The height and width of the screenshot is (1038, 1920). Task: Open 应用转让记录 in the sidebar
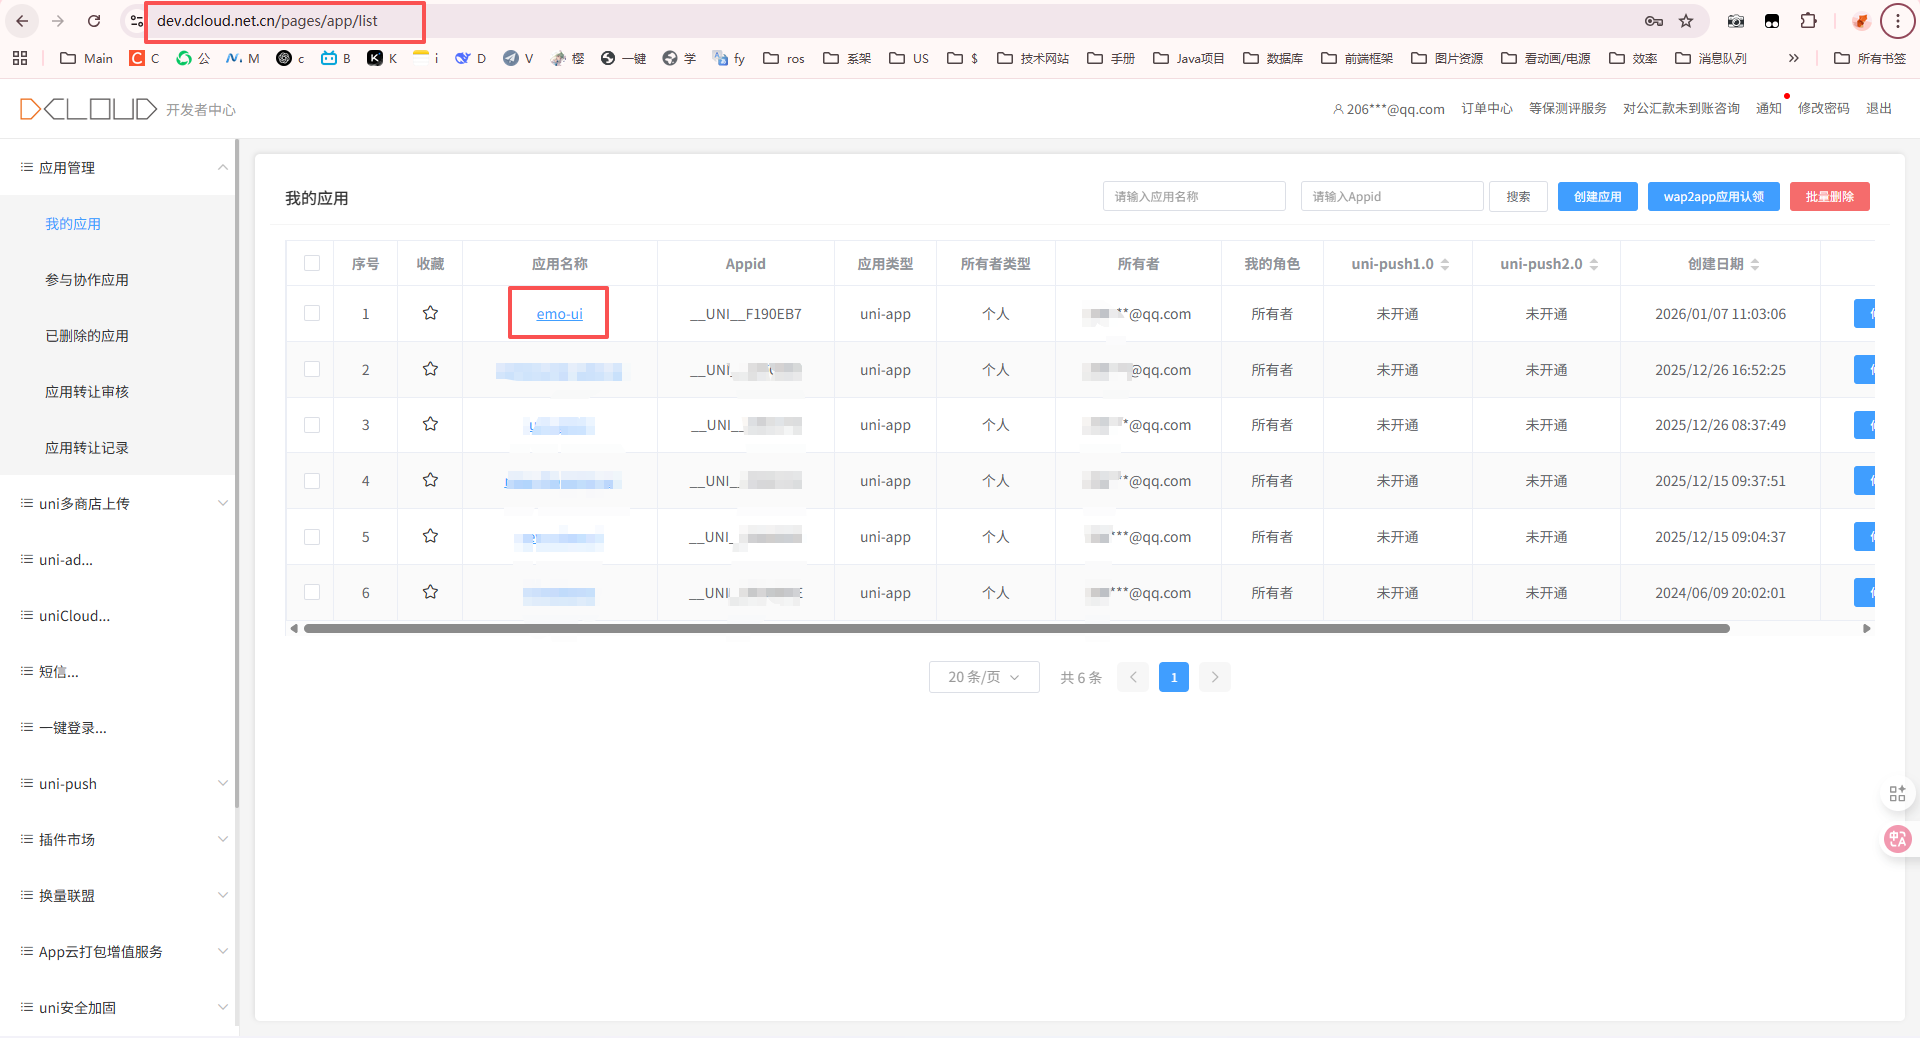tap(87, 448)
